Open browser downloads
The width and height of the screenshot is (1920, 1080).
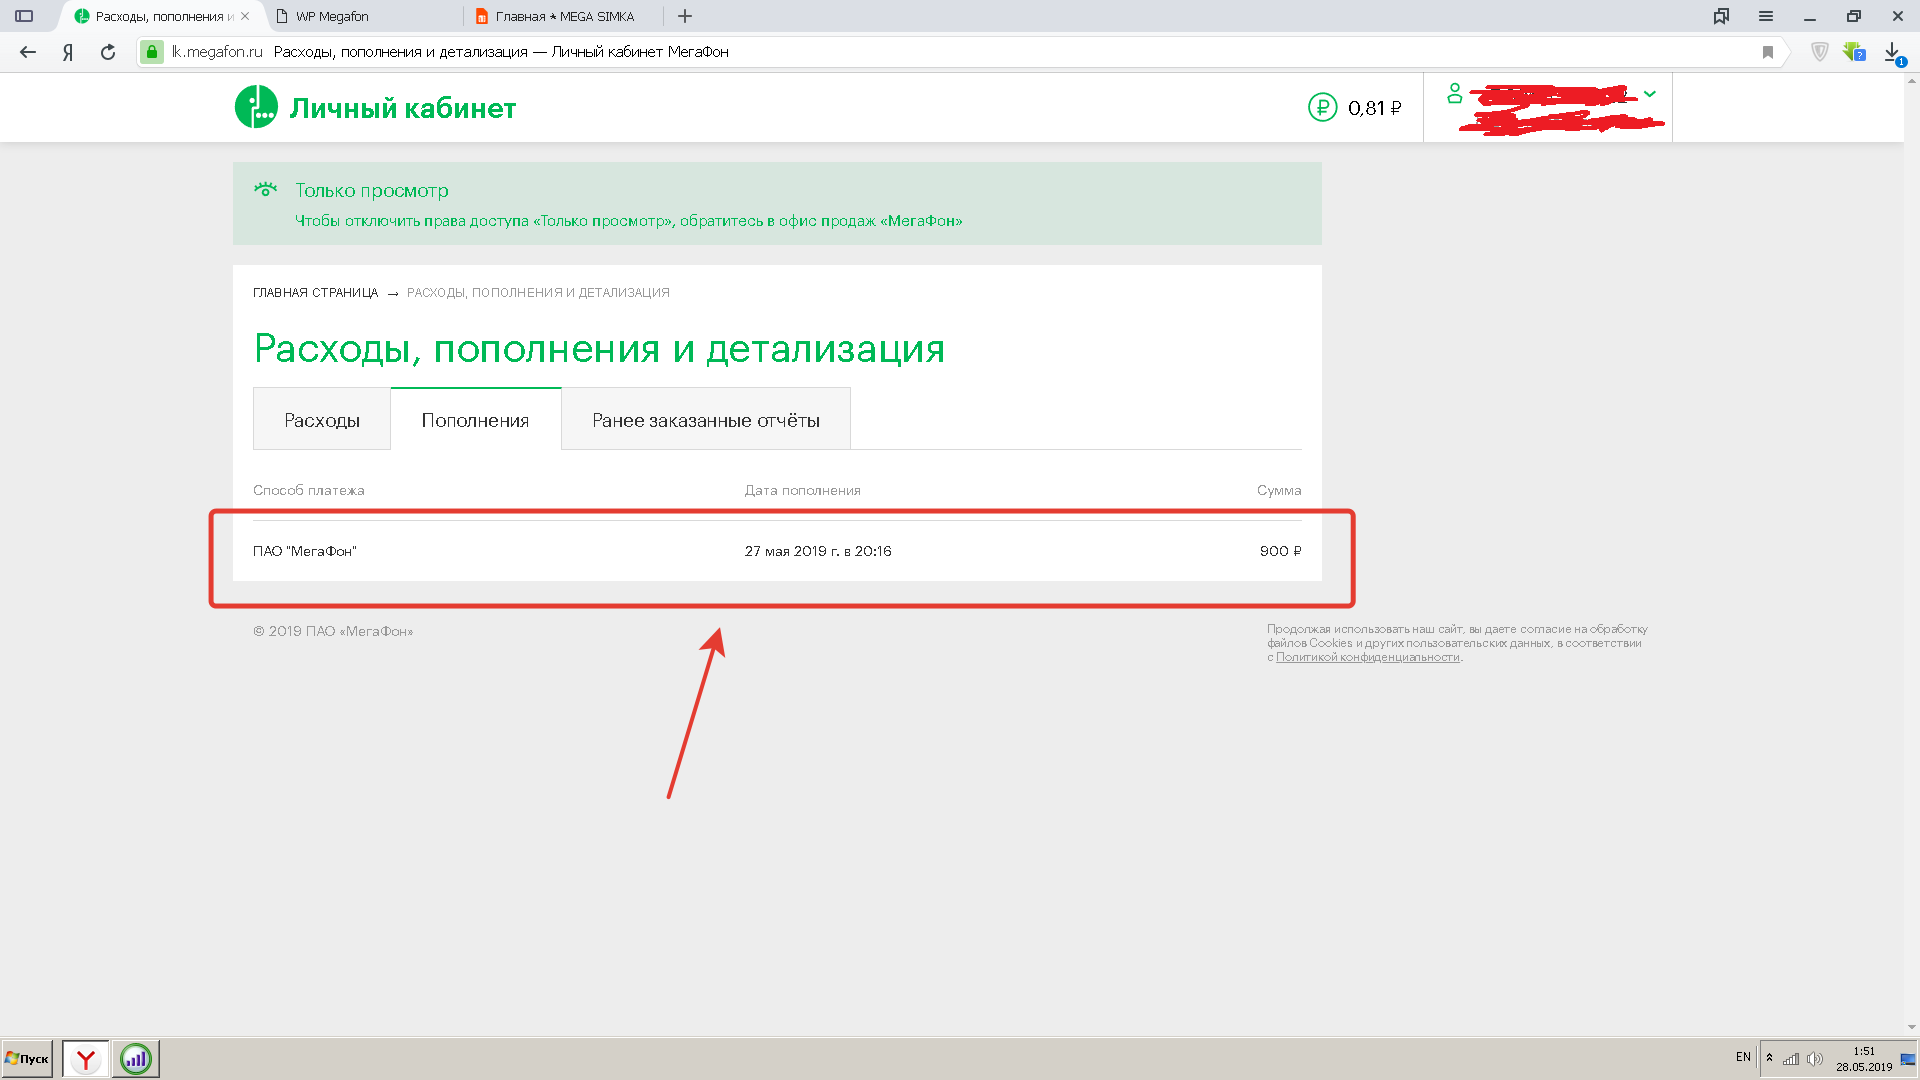tap(1893, 52)
